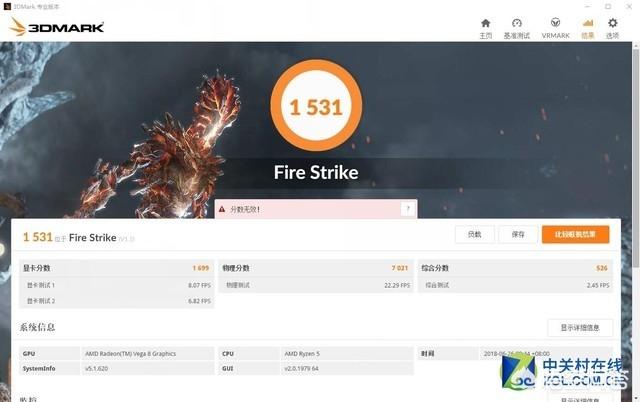This screenshot has width=640, height=402.
Task: Click the partially visible lower 显示详细信息 button
Action: coord(580,398)
